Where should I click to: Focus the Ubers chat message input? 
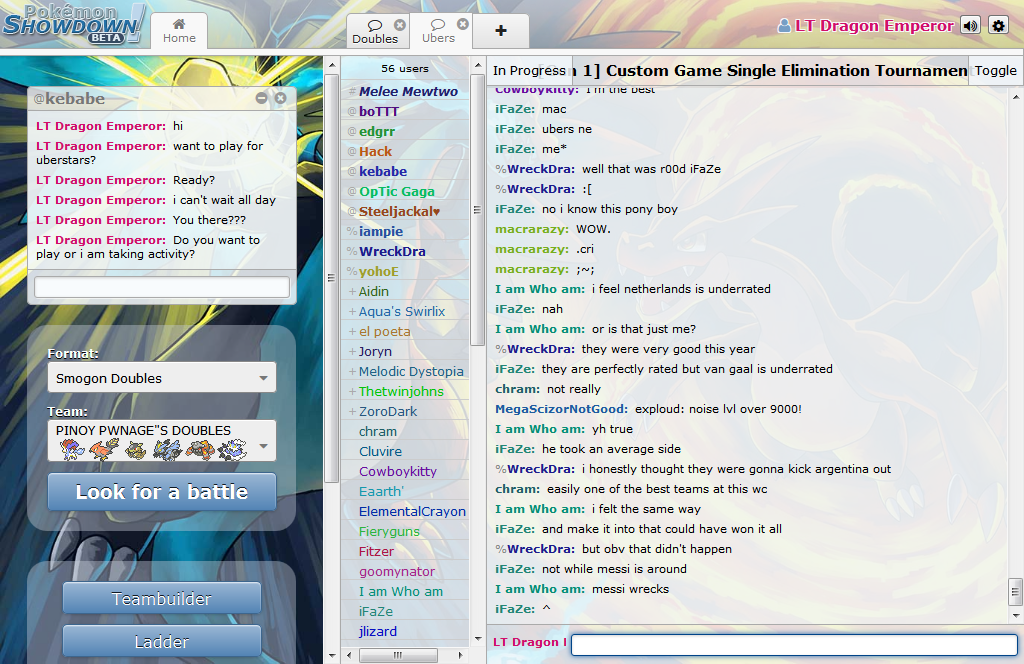pos(793,645)
